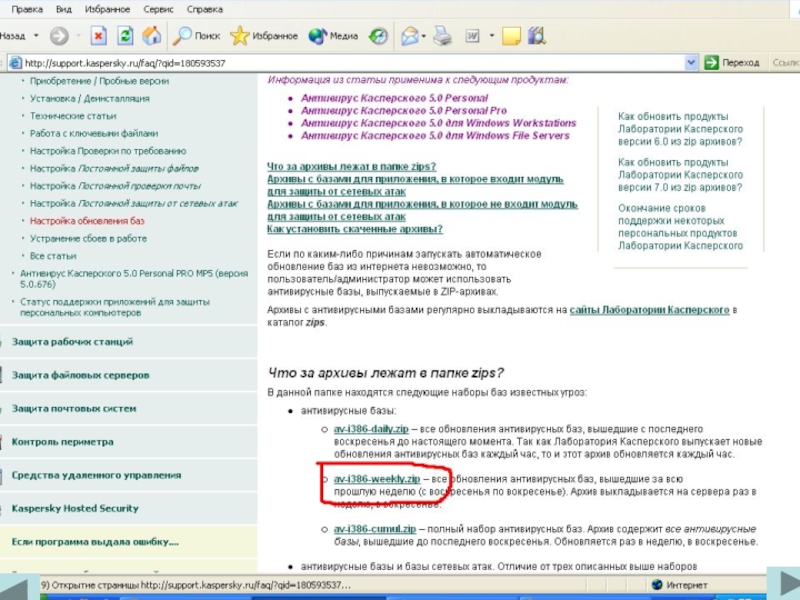
Task: Open the Сервис menu
Action: tap(158, 9)
